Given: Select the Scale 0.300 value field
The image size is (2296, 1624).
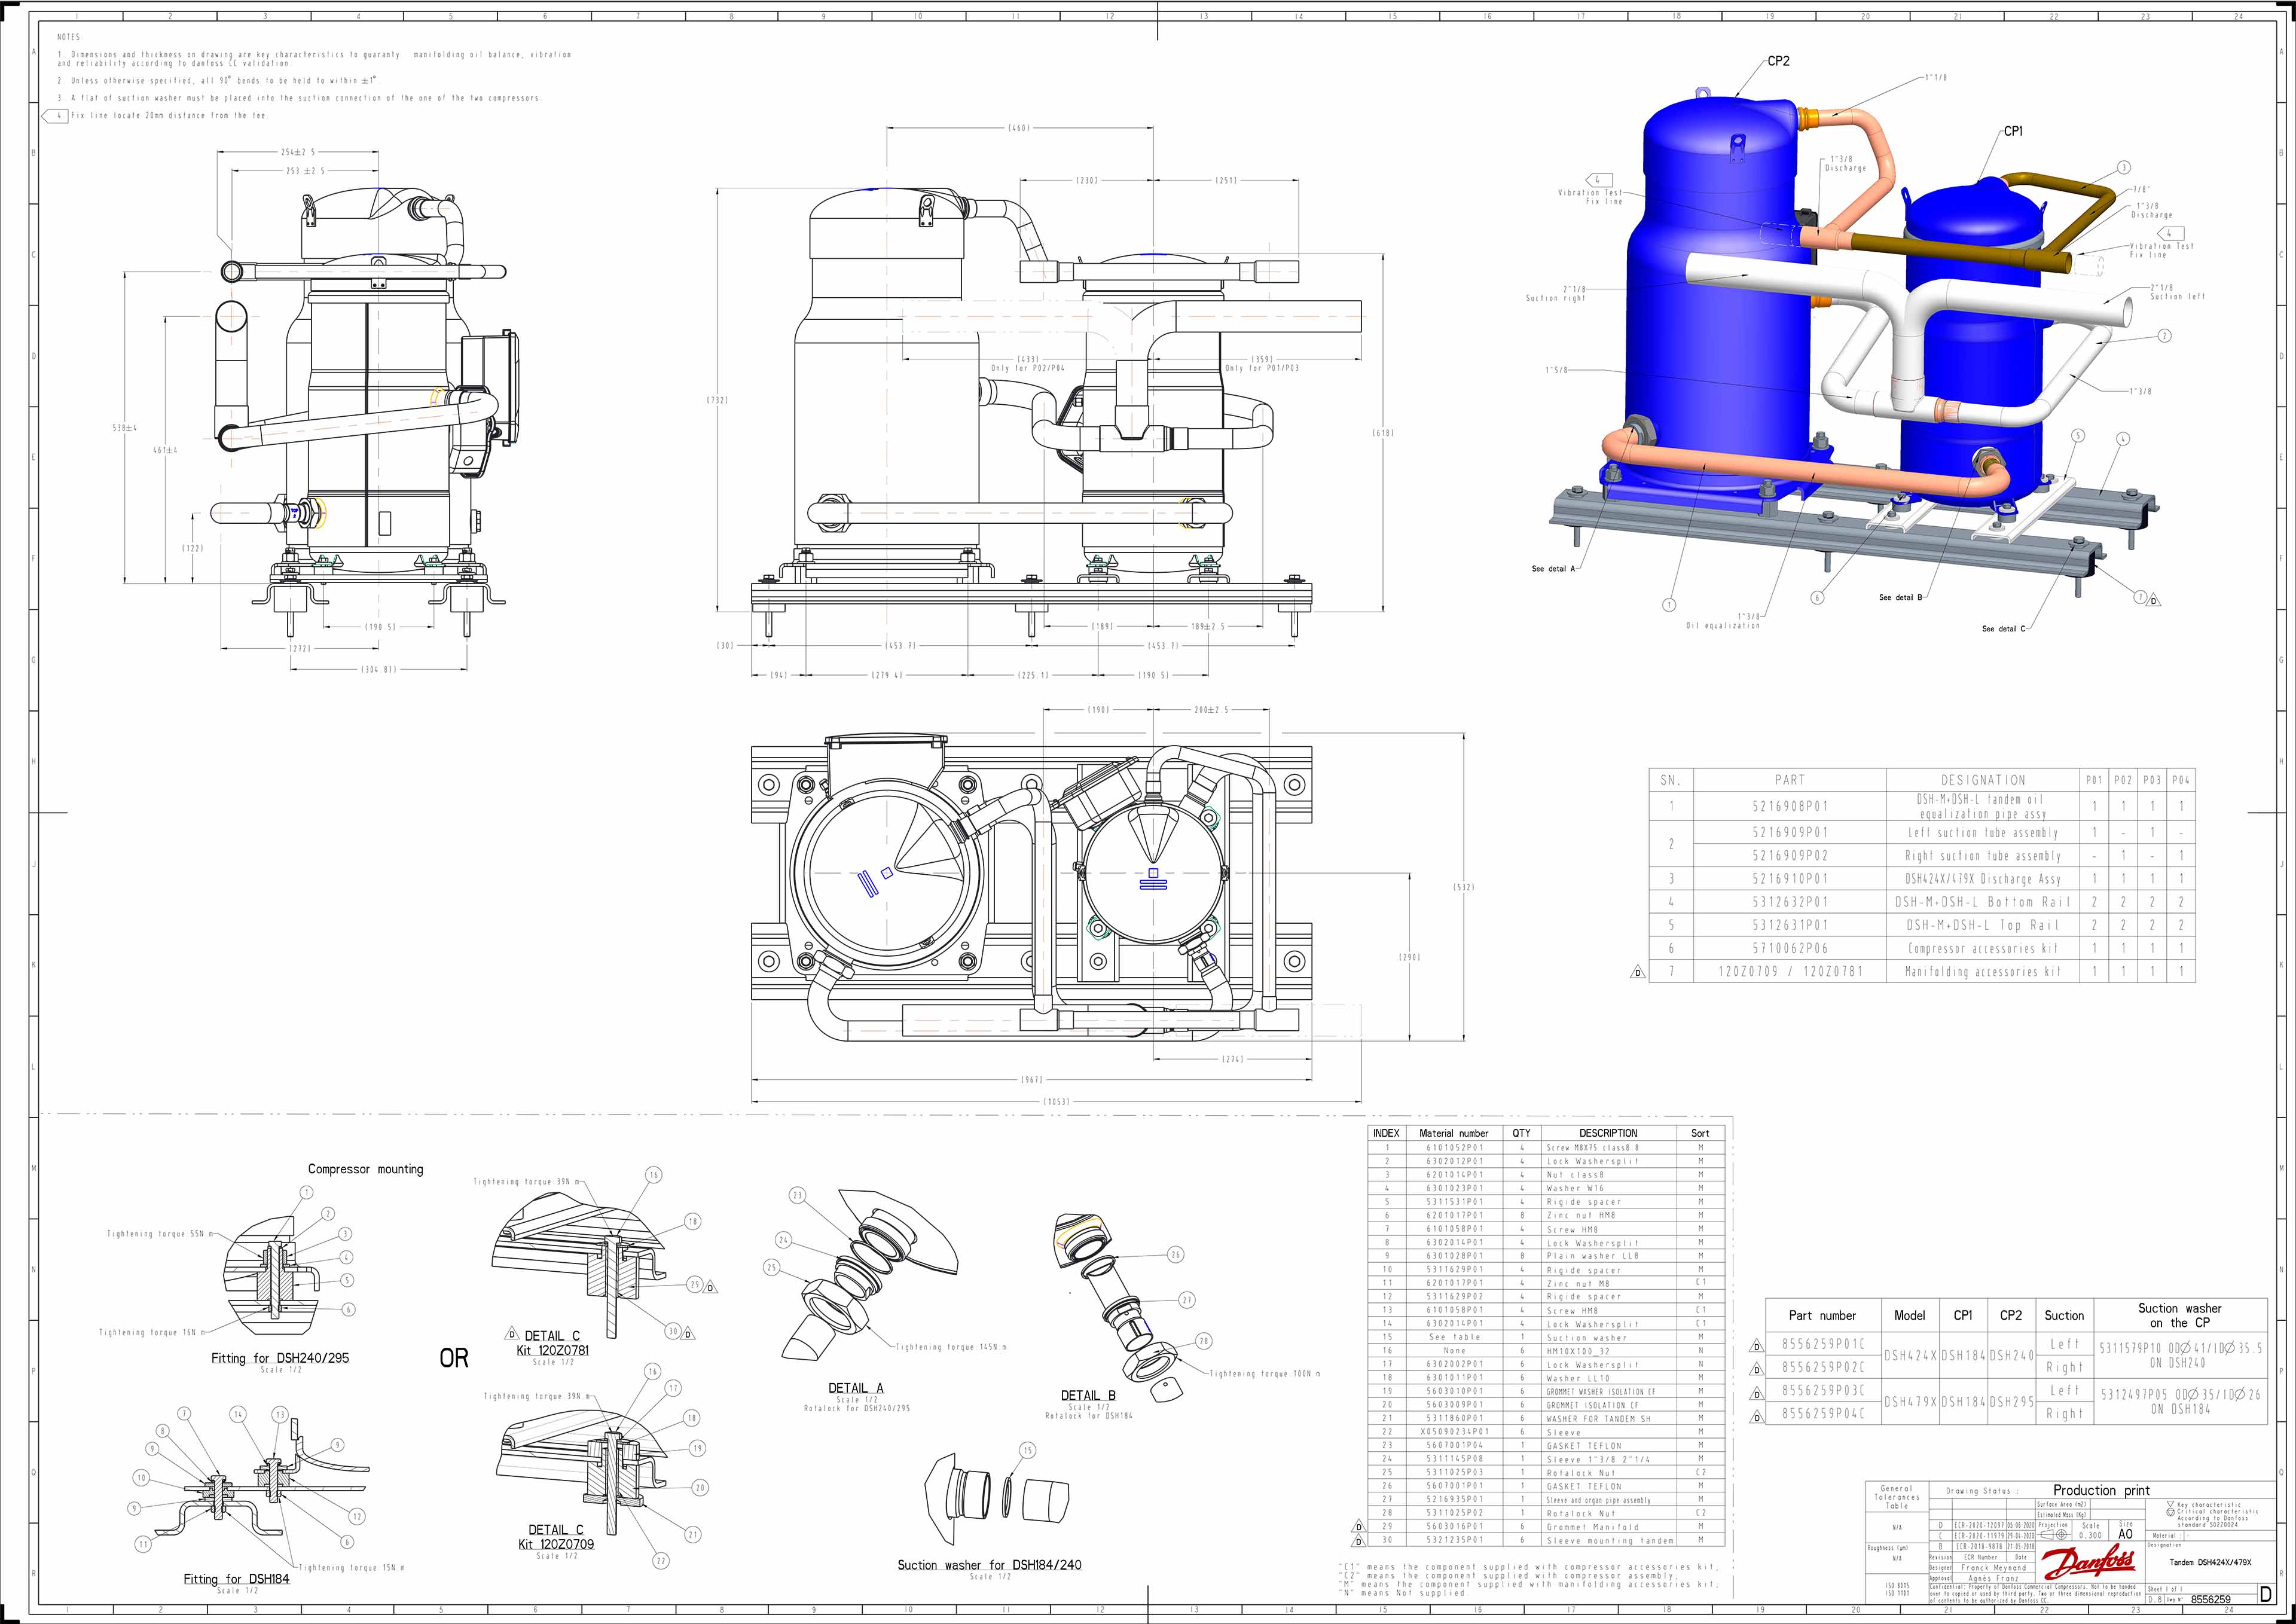Looking at the screenshot, I should (2090, 1537).
